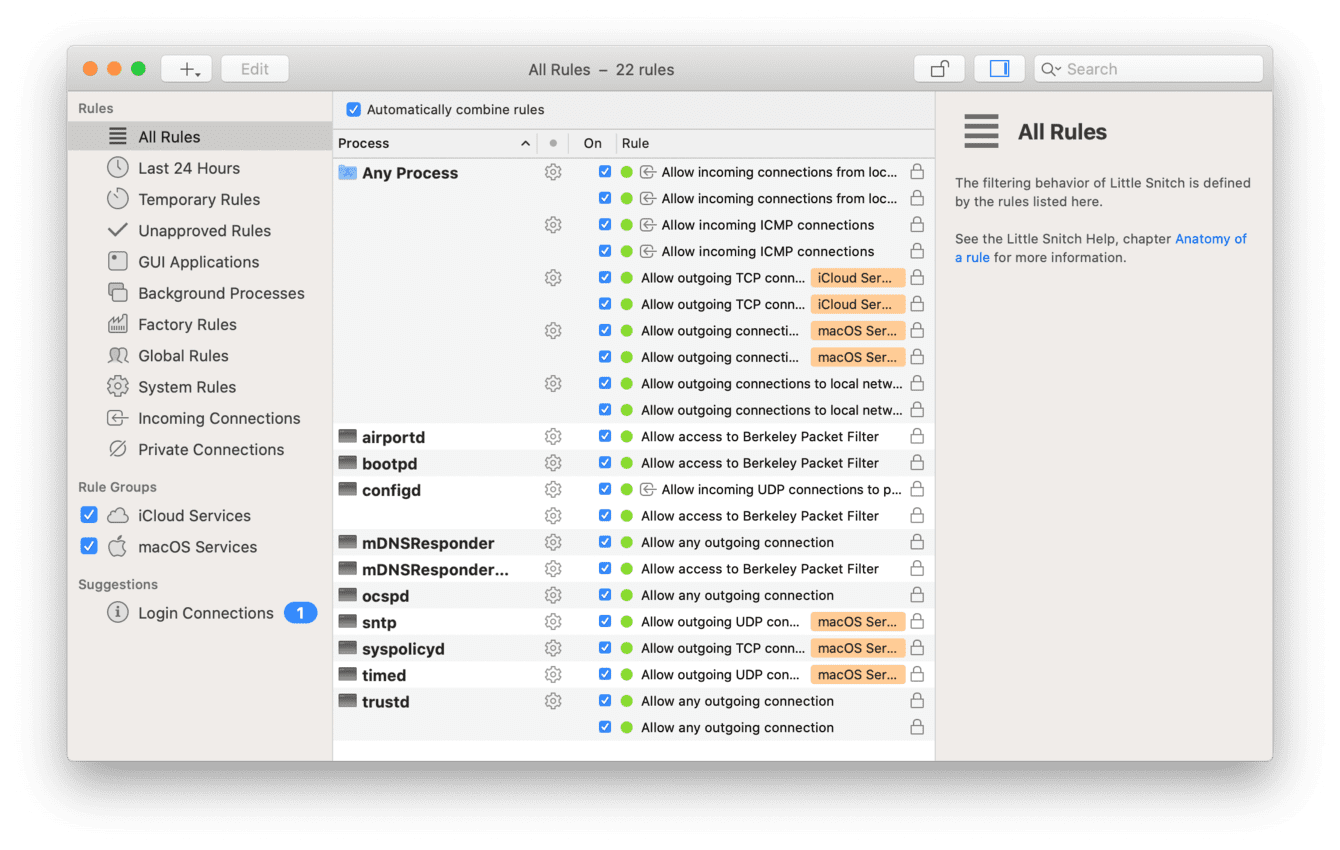
Task: Toggle the macOS Services rule group checkbox
Action: tap(89, 547)
